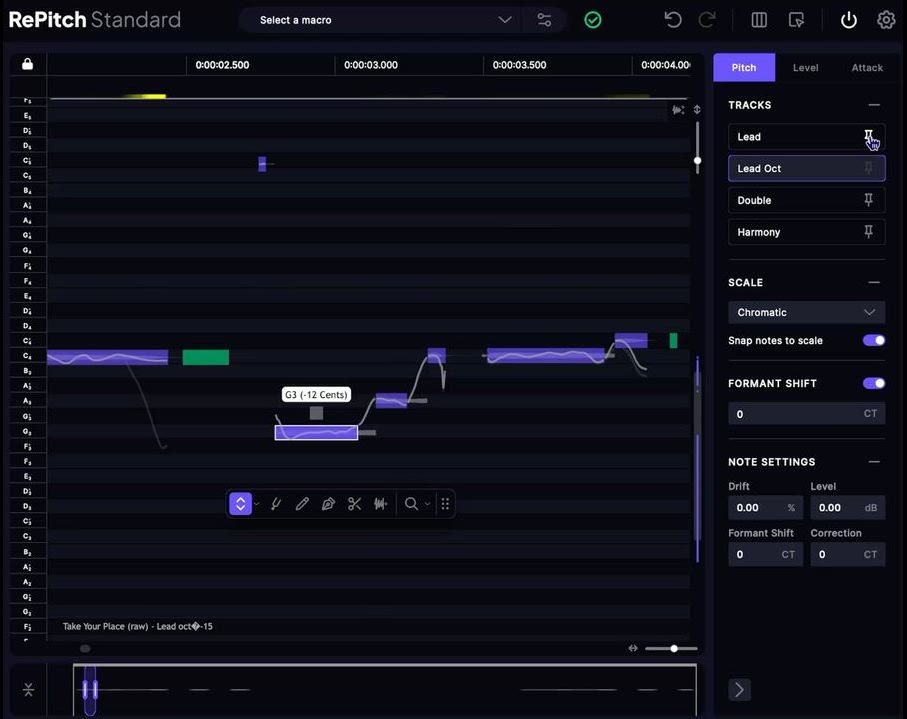
Task: Select the Double track
Action: tap(795, 200)
